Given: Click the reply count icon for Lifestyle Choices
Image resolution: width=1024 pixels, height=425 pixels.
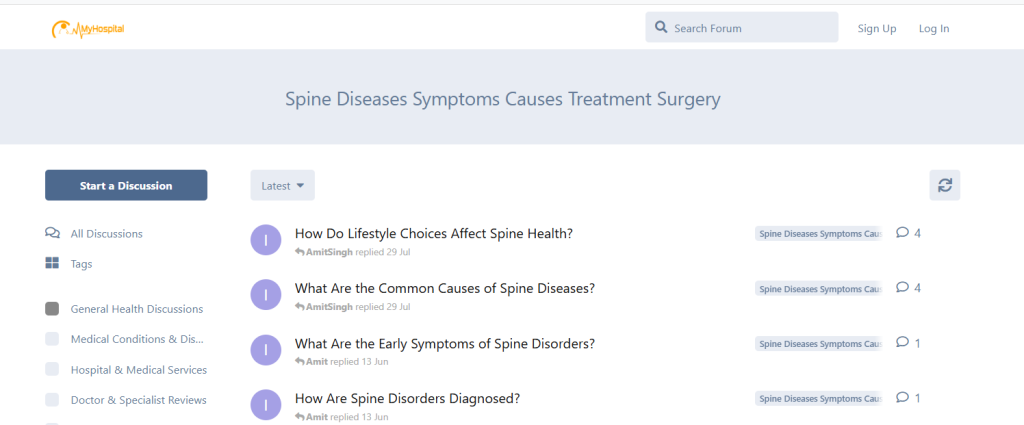Looking at the screenshot, I should click(x=902, y=233).
